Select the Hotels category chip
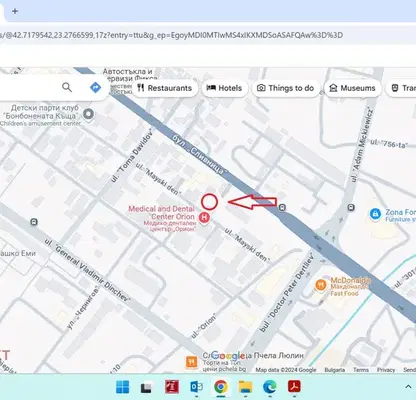The image size is (416, 400). click(224, 88)
